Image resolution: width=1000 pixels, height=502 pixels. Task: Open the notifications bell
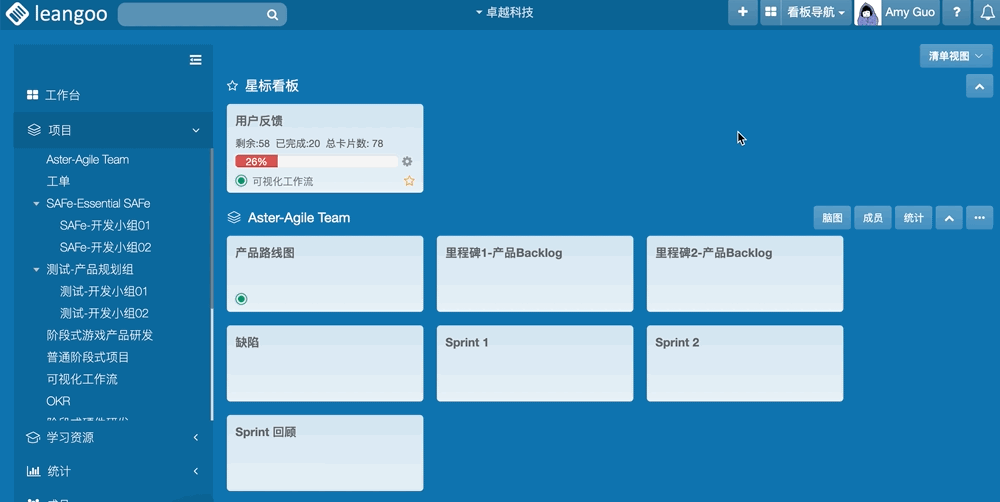tap(987, 13)
